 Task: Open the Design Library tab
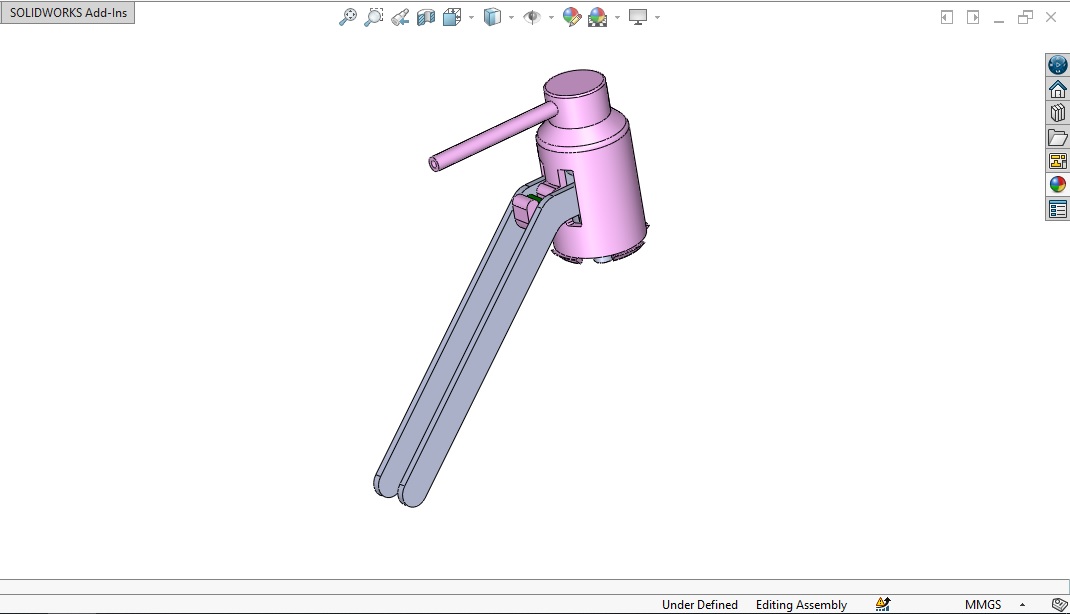[1058, 113]
